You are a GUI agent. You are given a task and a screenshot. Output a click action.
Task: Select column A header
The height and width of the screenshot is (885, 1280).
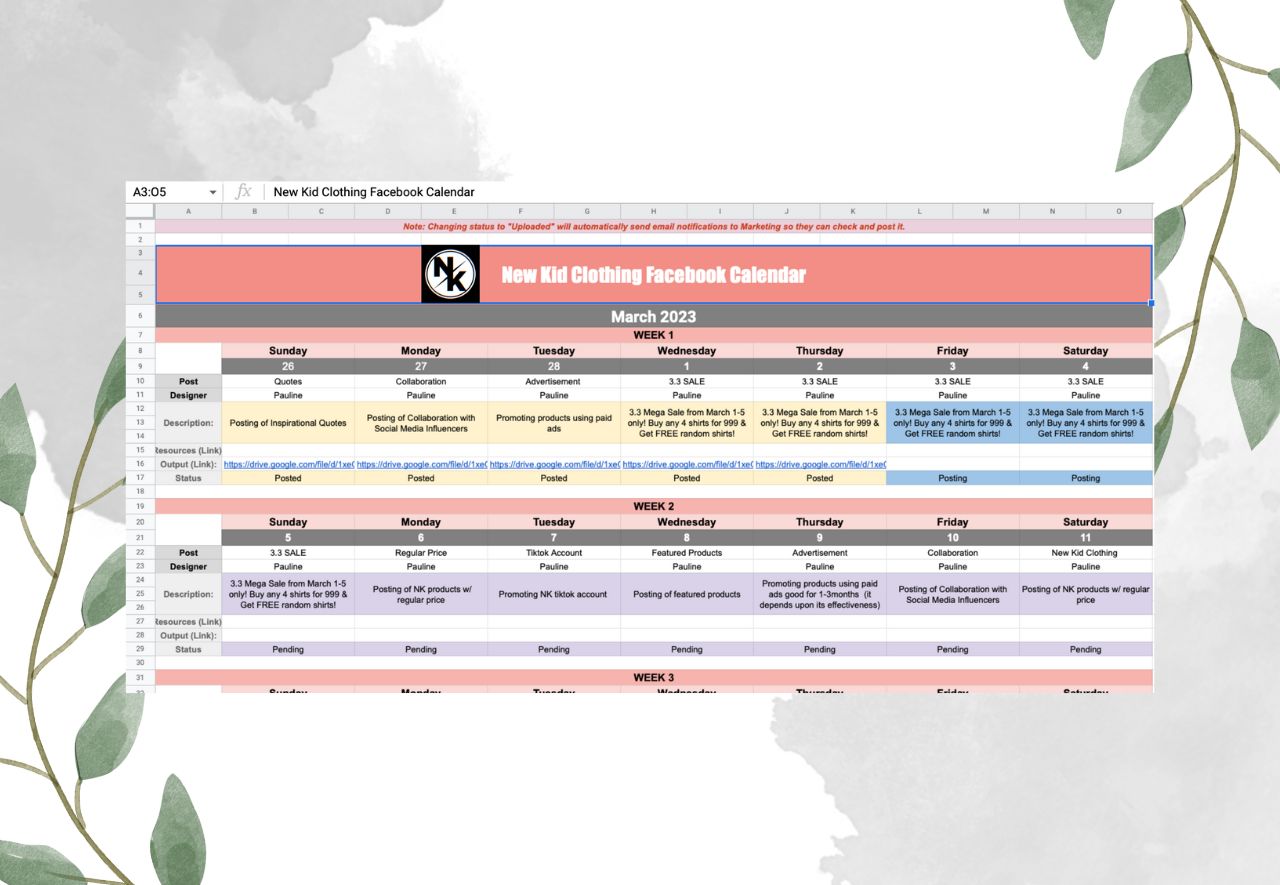188,211
